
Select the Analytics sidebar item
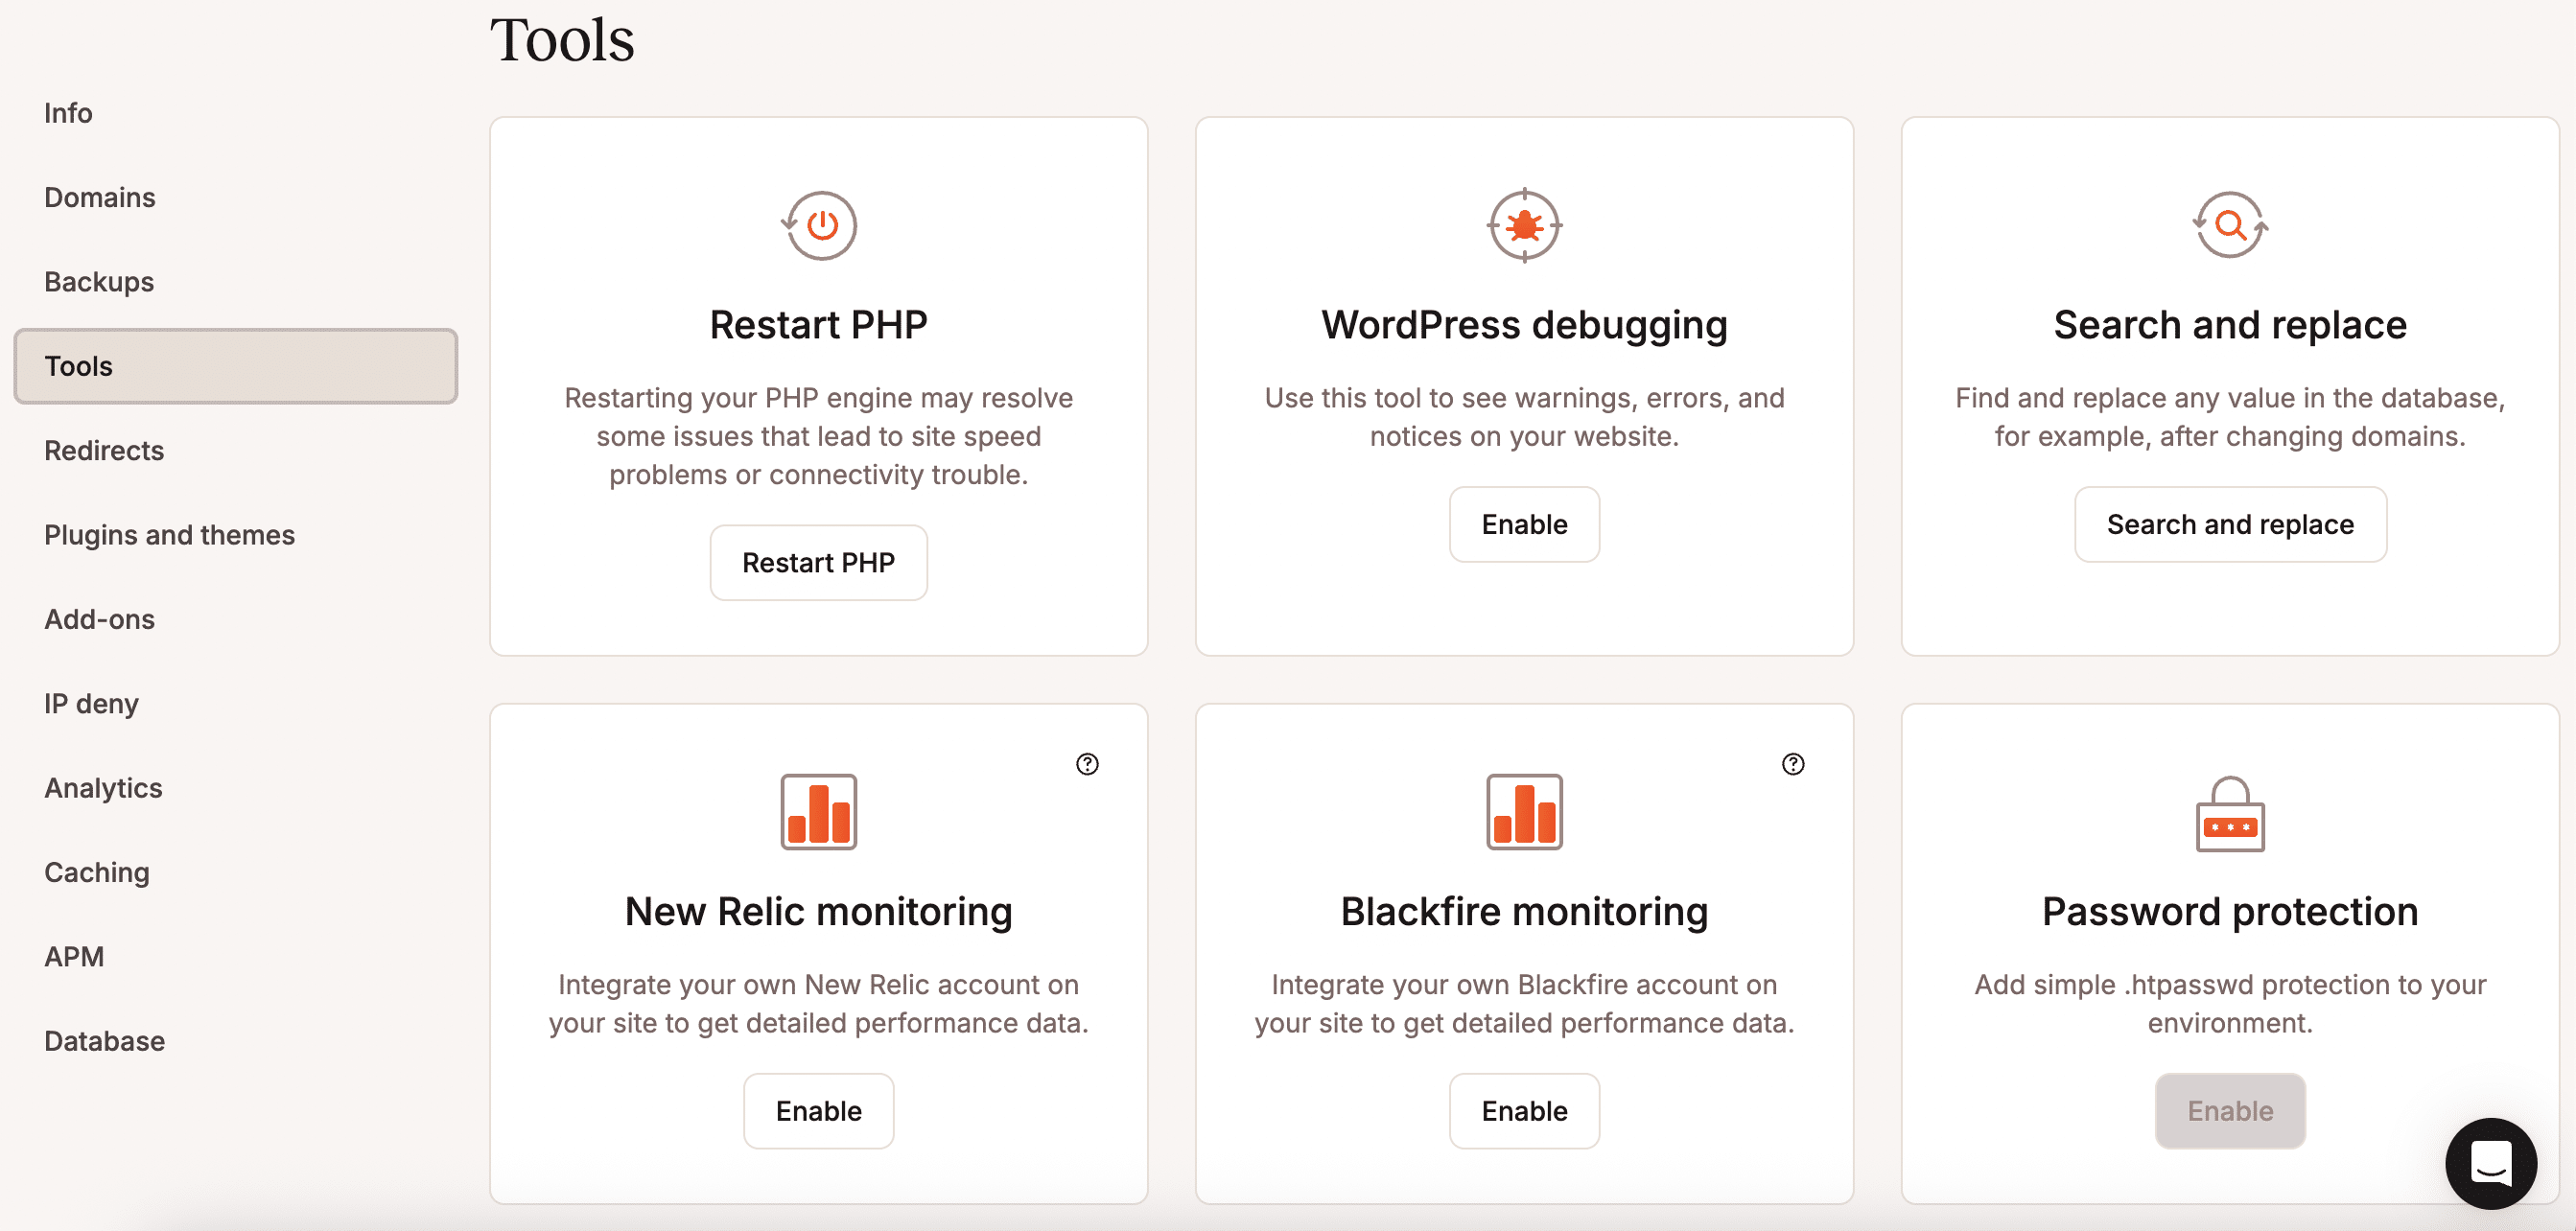[x=102, y=787]
